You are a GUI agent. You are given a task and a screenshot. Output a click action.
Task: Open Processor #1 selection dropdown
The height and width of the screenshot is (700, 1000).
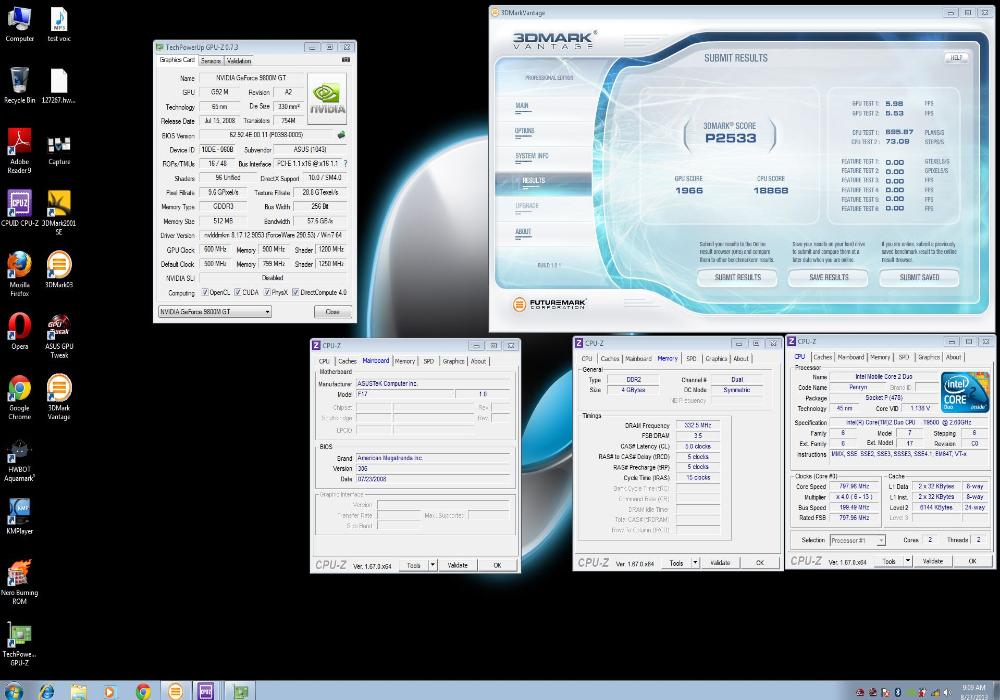858,540
